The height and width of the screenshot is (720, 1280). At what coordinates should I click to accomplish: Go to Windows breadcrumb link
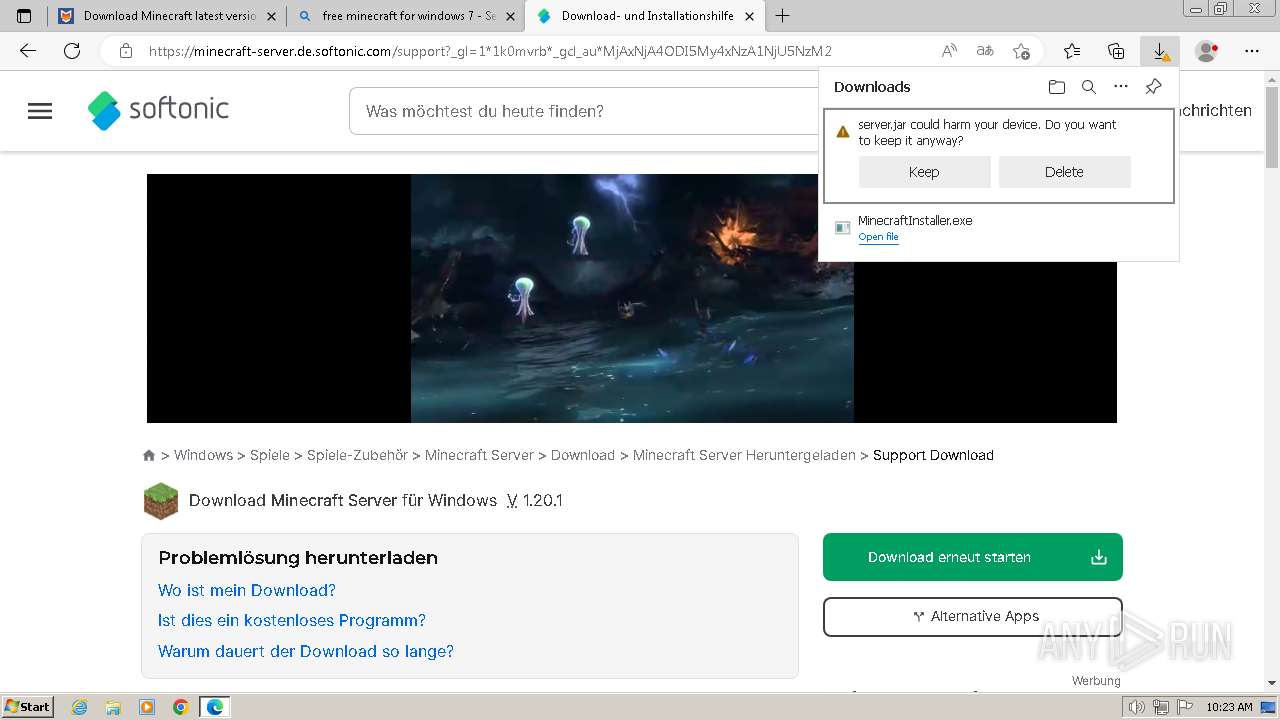pyautogui.click(x=203, y=455)
